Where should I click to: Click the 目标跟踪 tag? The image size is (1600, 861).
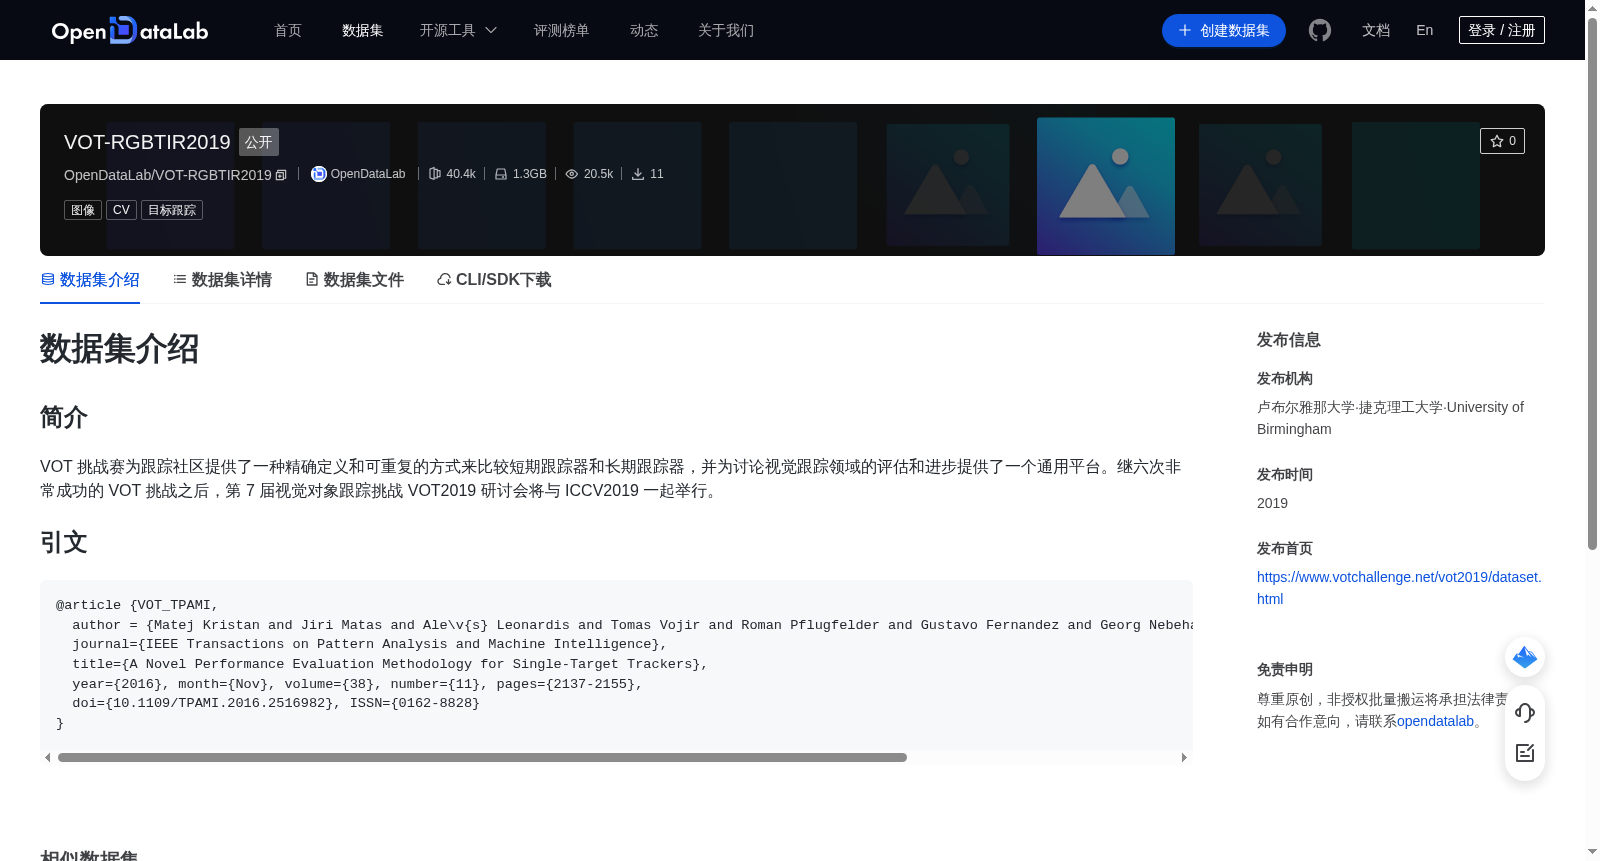pos(172,210)
